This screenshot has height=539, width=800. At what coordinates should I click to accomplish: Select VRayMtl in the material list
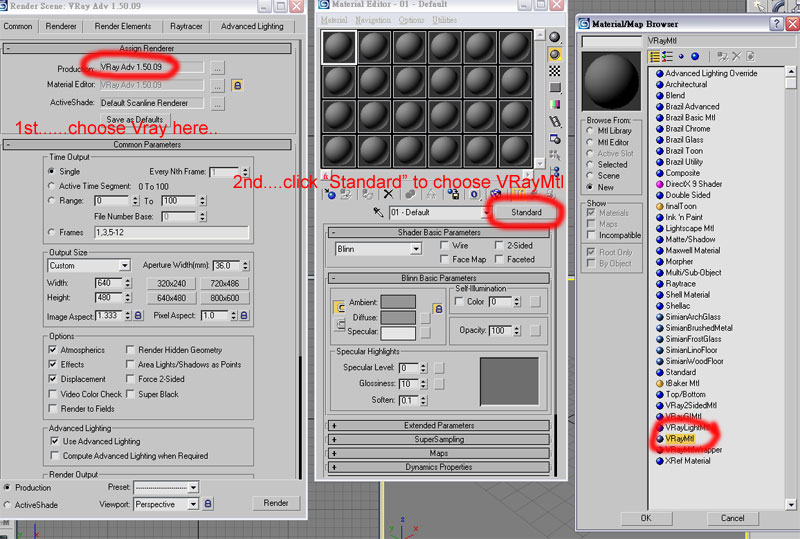click(x=680, y=438)
